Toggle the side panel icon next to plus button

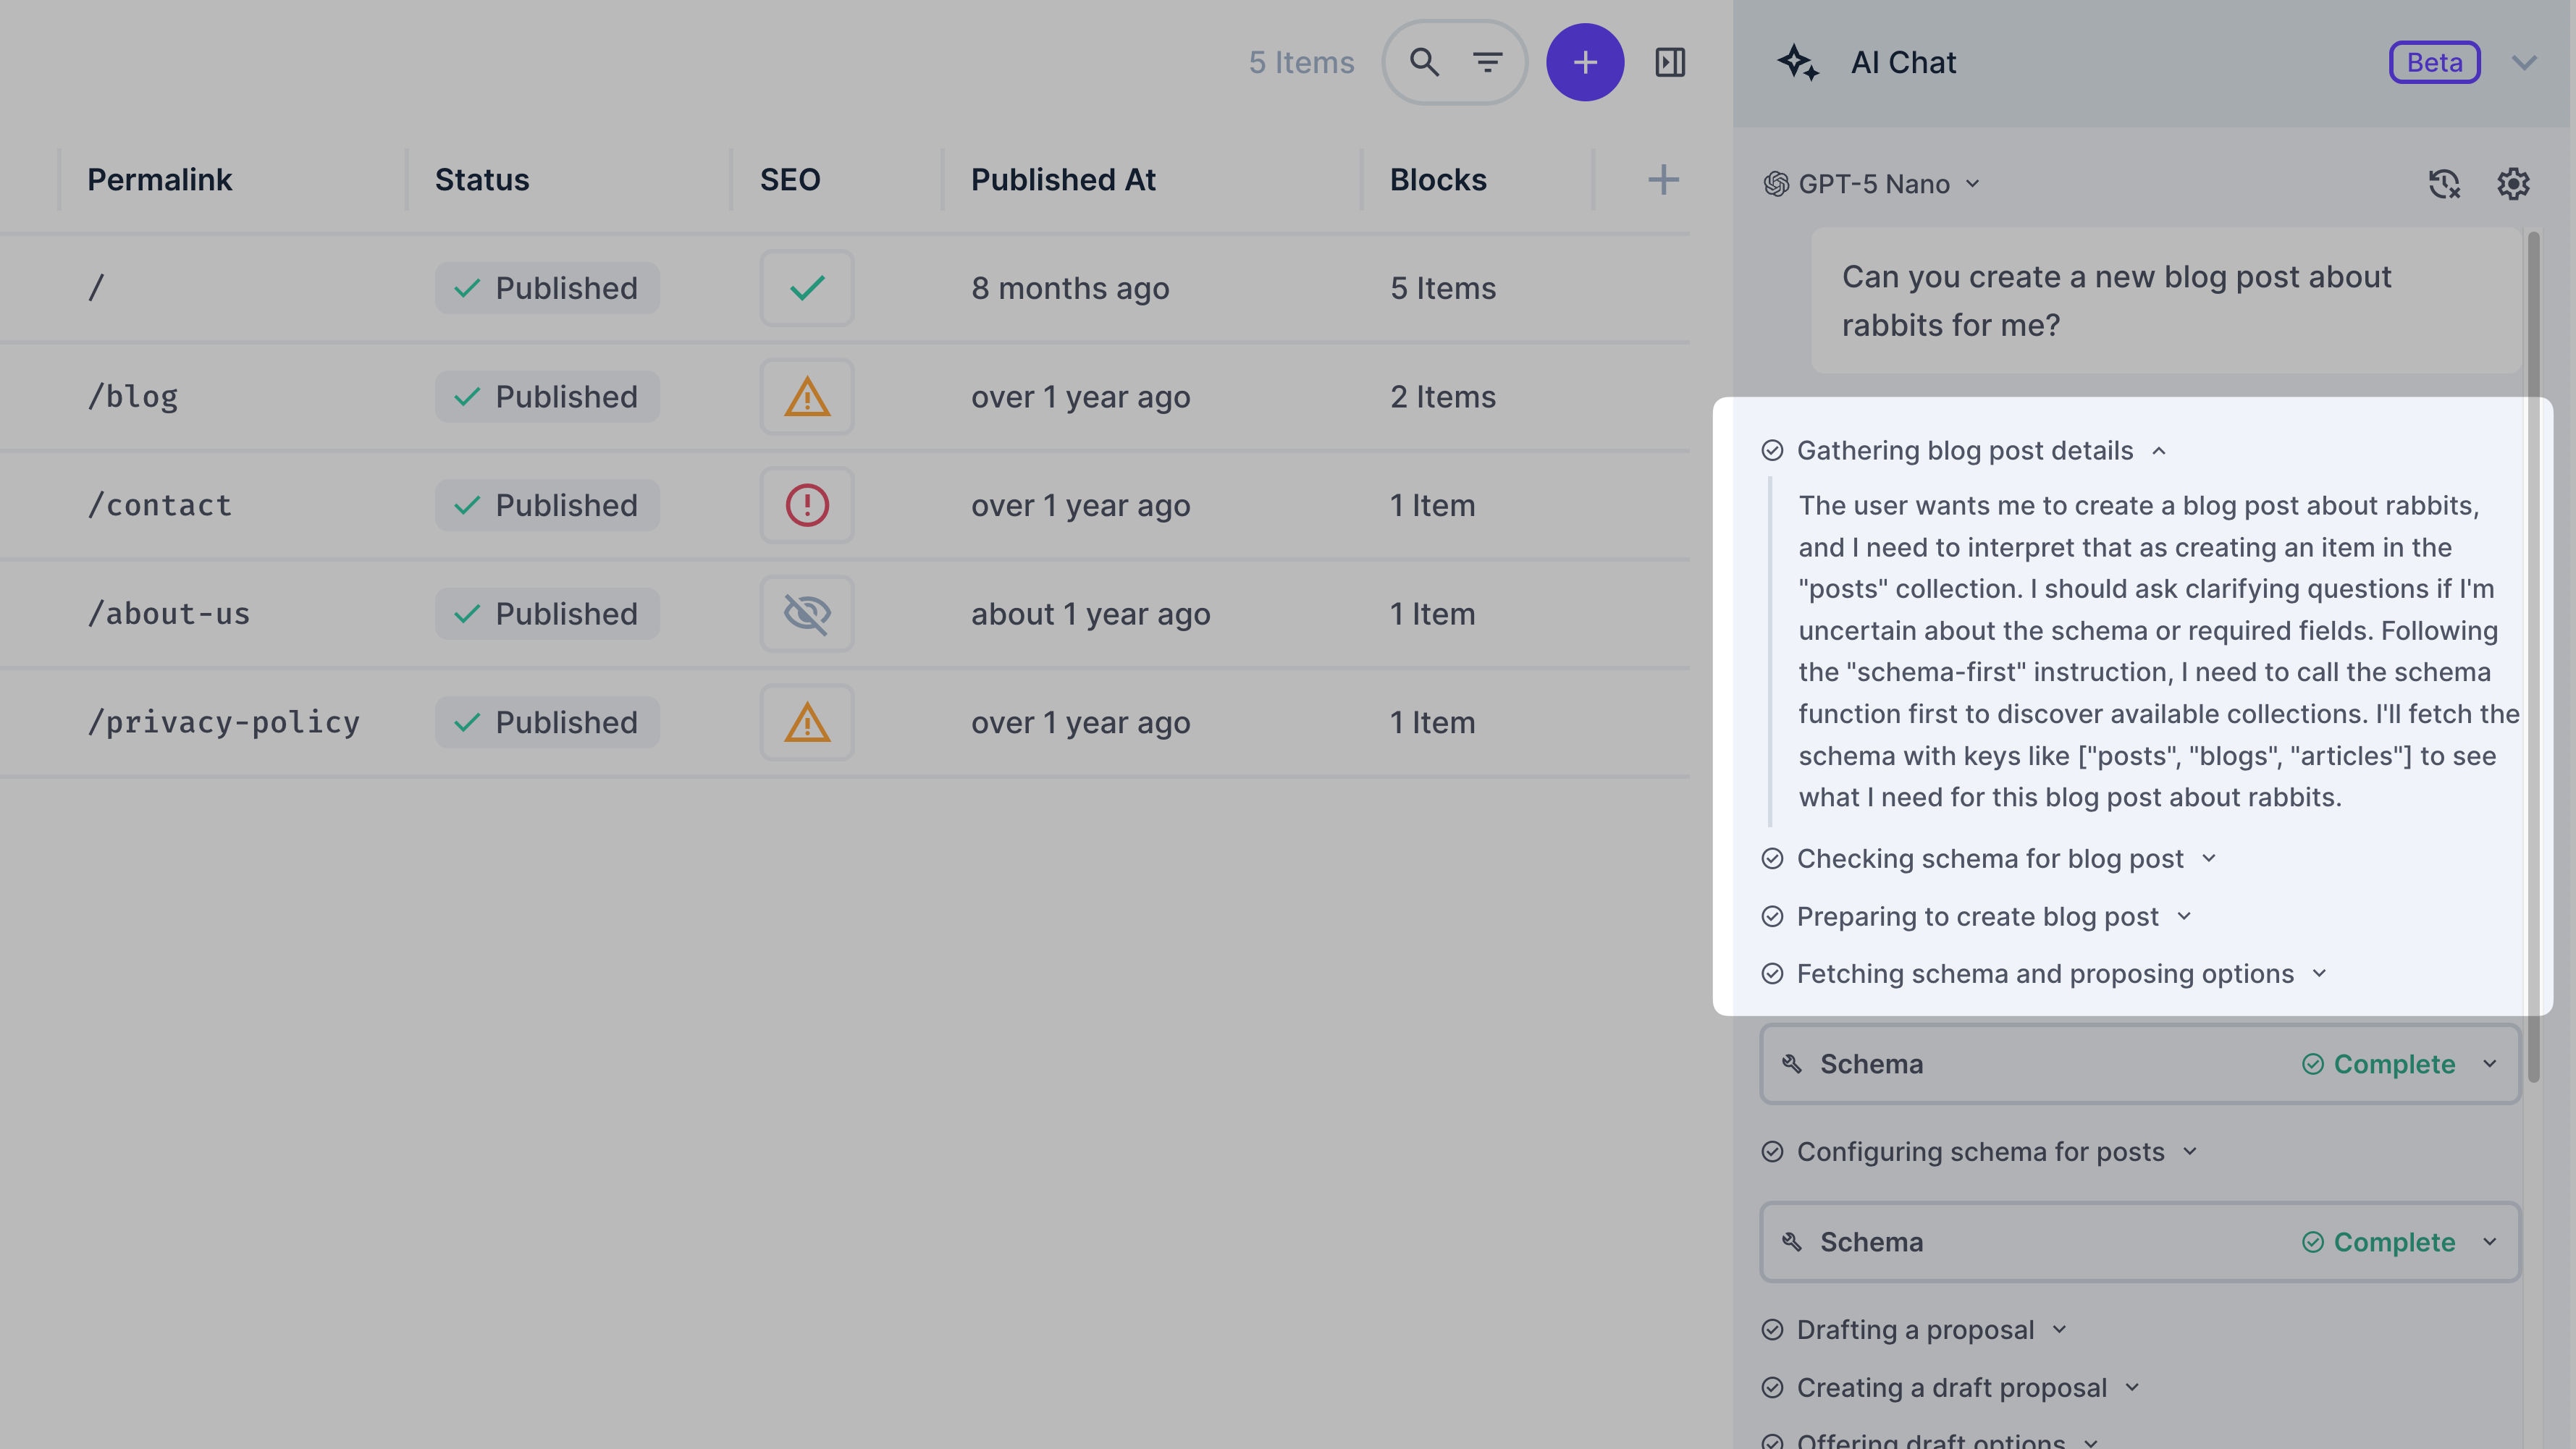click(1670, 62)
